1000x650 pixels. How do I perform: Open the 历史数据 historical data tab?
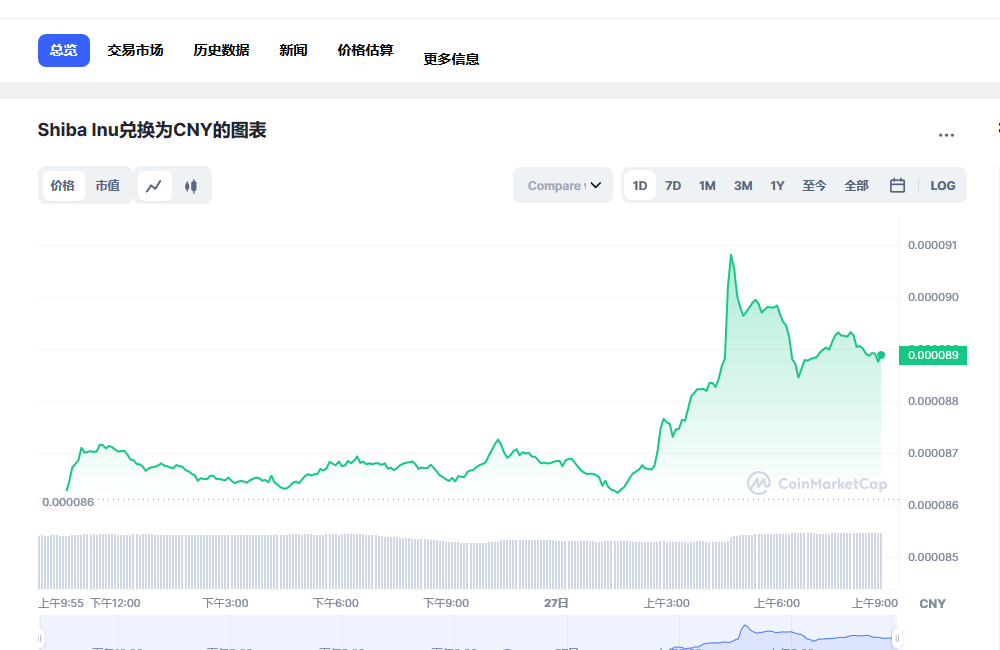(221, 50)
